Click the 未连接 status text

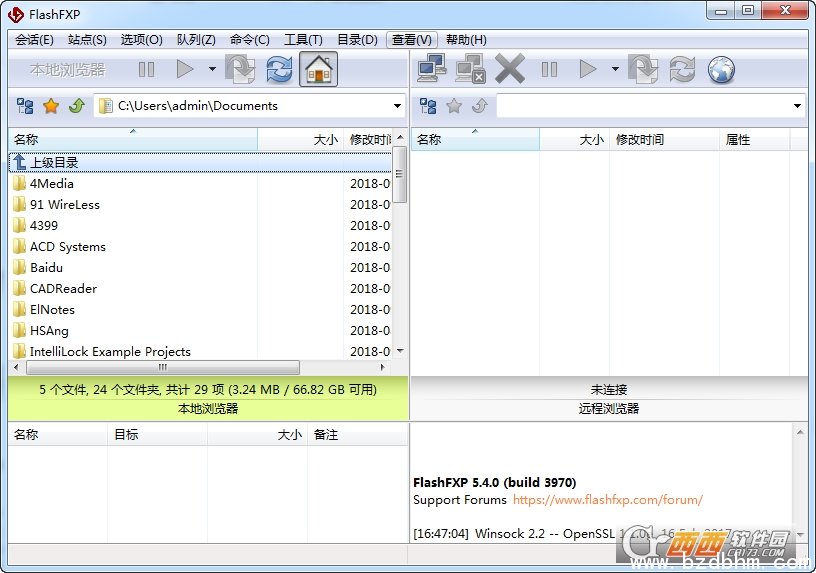tap(609, 389)
